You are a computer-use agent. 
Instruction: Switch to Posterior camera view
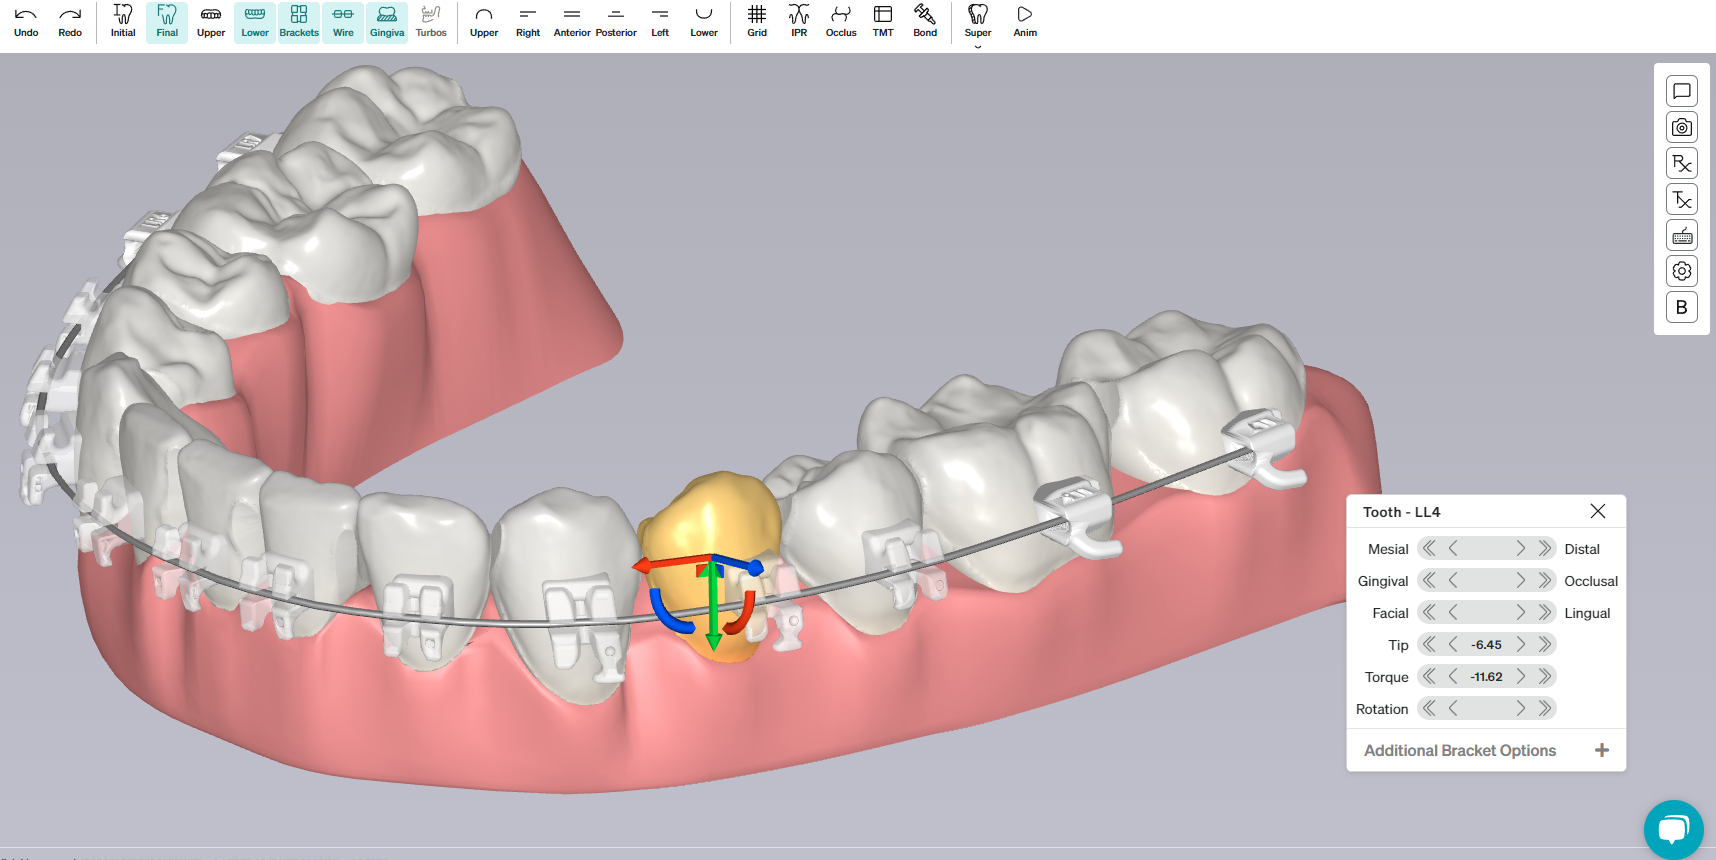coord(616,22)
